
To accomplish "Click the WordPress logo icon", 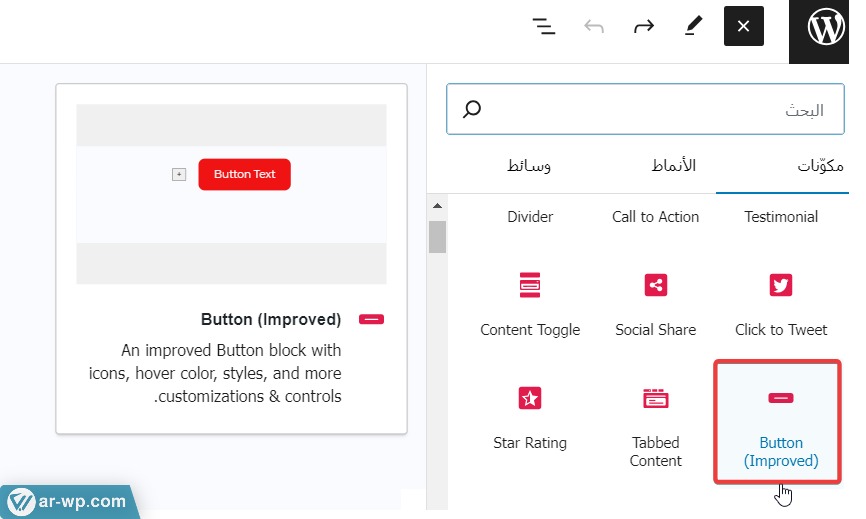I will pyautogui.click(x=827, y=28).
